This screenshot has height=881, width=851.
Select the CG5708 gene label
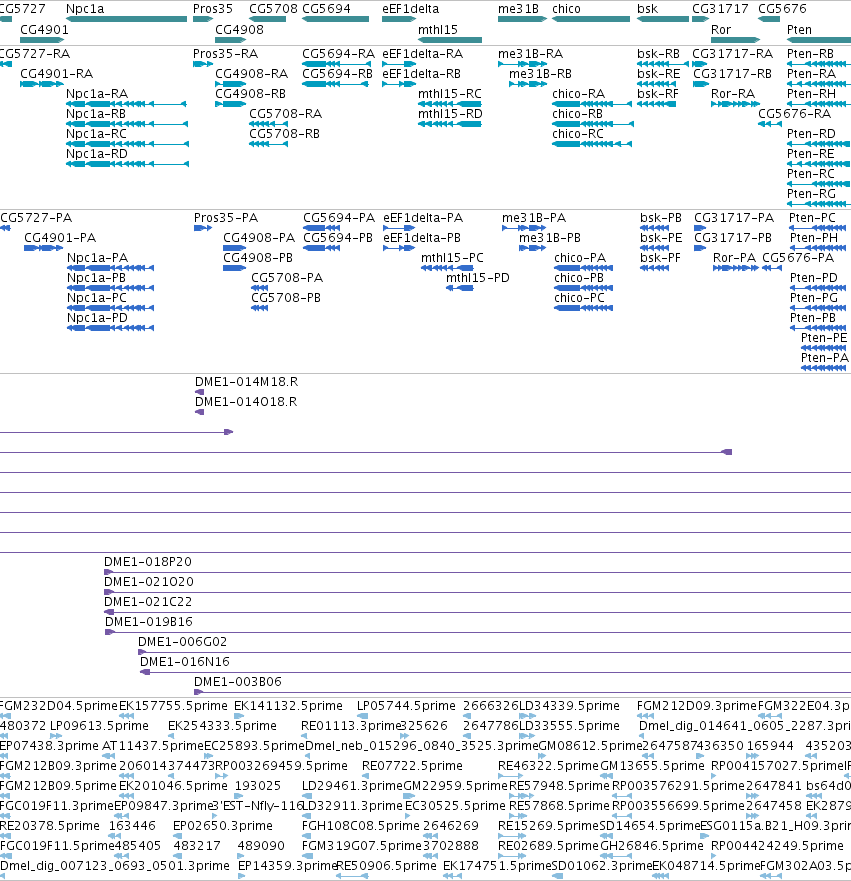coord(273,9)
